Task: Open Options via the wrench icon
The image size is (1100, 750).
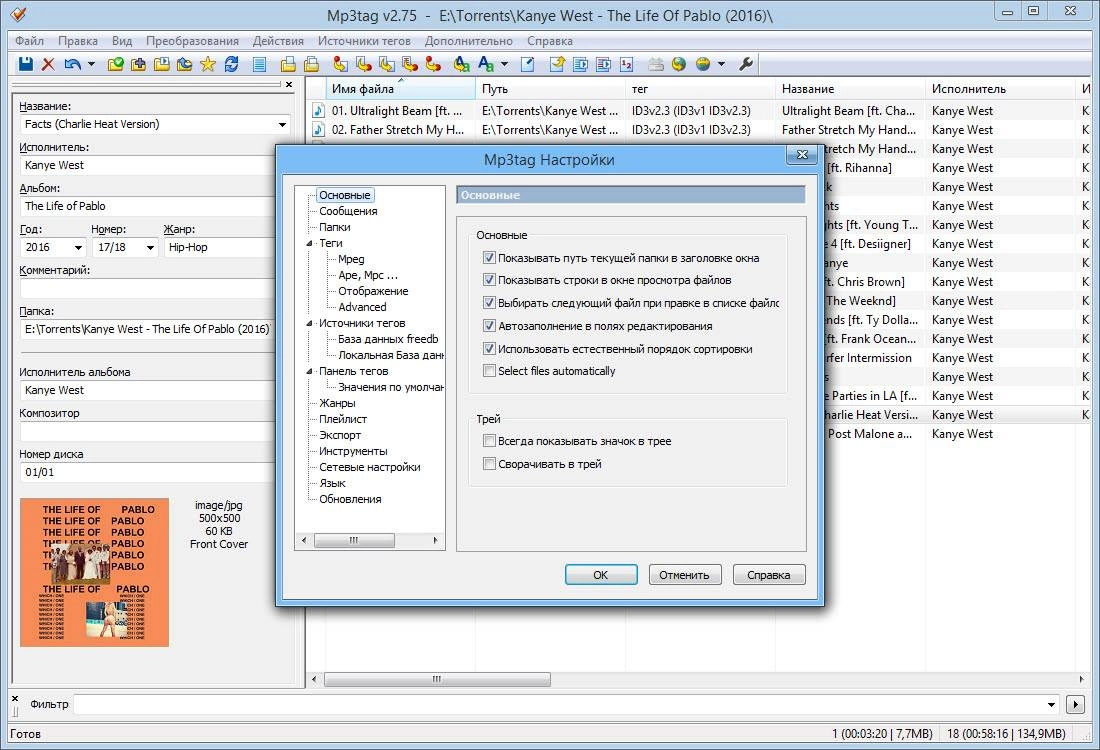Action: (x=746, y=65)
